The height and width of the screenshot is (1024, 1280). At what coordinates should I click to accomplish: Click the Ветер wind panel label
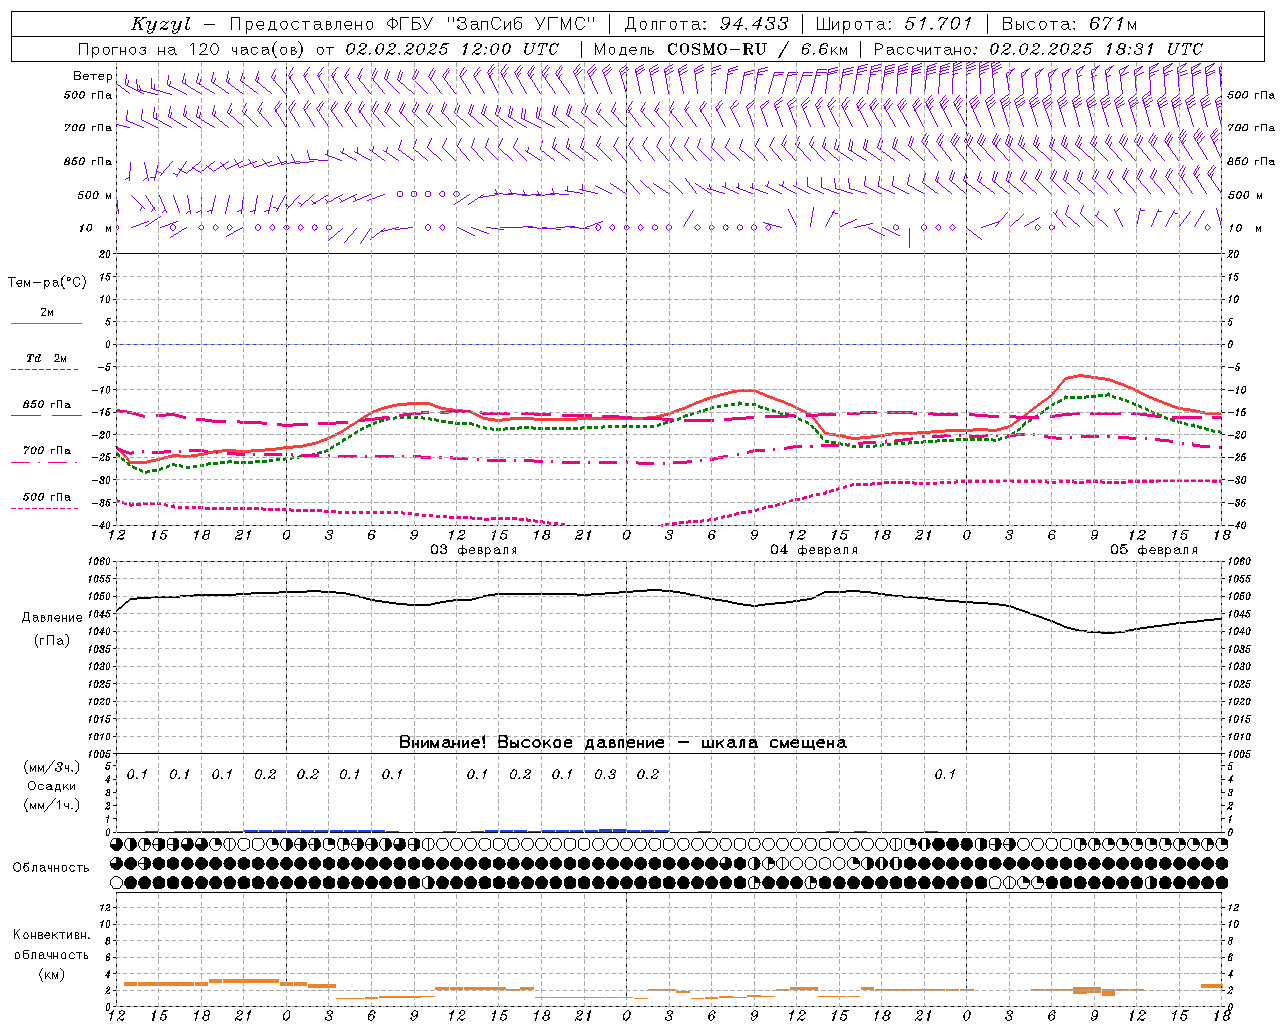pyautogui.click(x=92, y=76)
